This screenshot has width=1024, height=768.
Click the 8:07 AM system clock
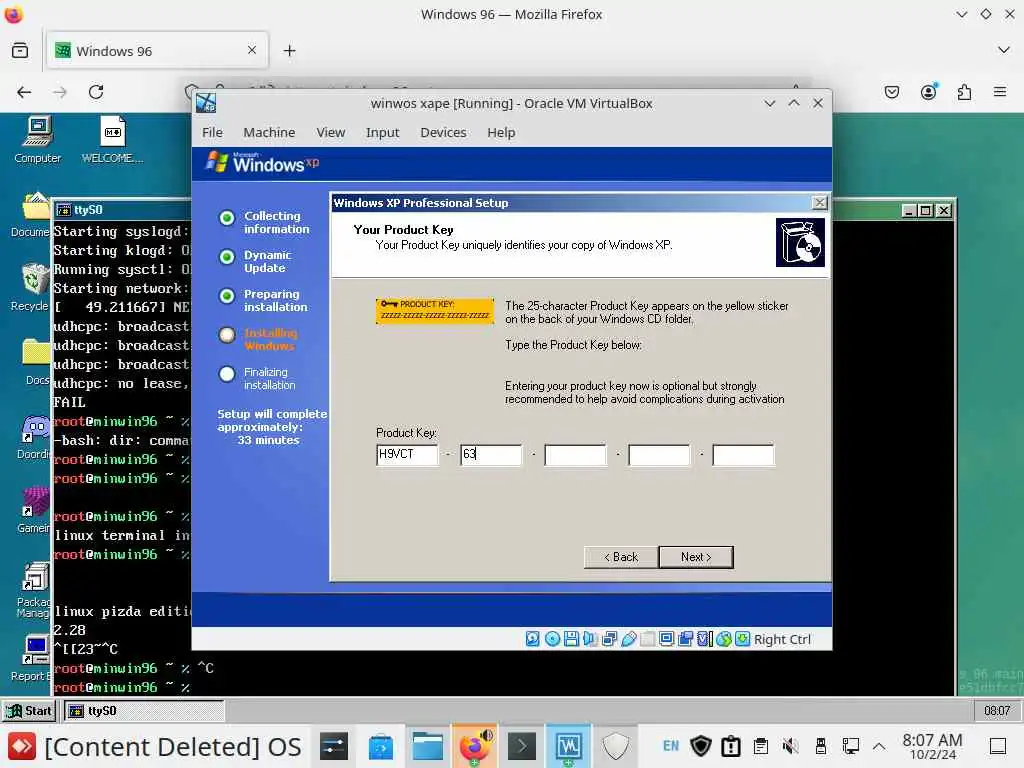tap(932, 746)
